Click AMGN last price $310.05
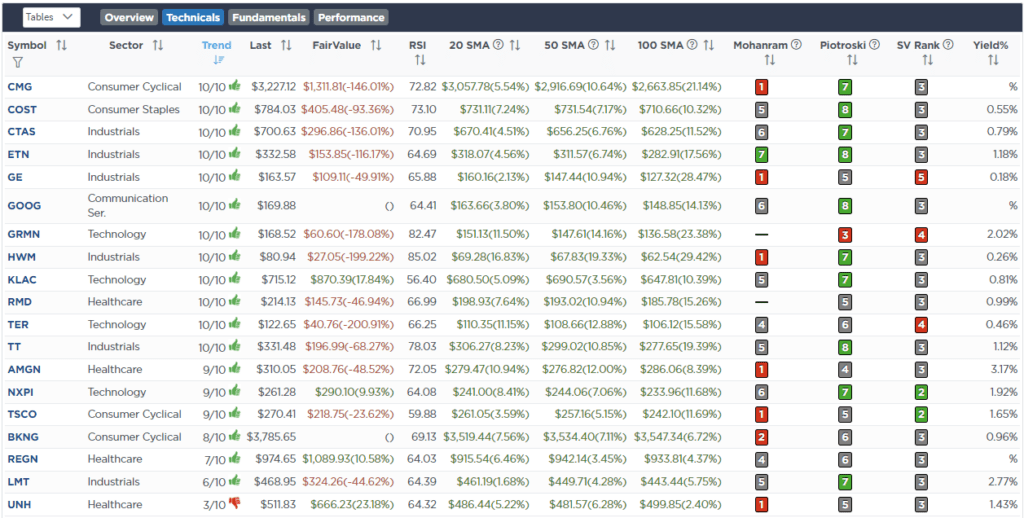This screenshot has height=518, width=1024. point(276,369)
